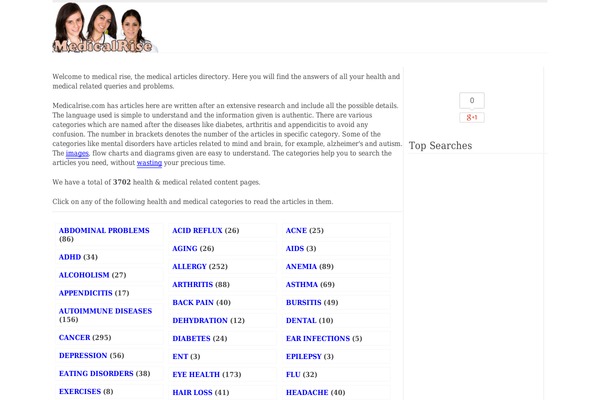Click the share count box showing 0

[472, 100]
